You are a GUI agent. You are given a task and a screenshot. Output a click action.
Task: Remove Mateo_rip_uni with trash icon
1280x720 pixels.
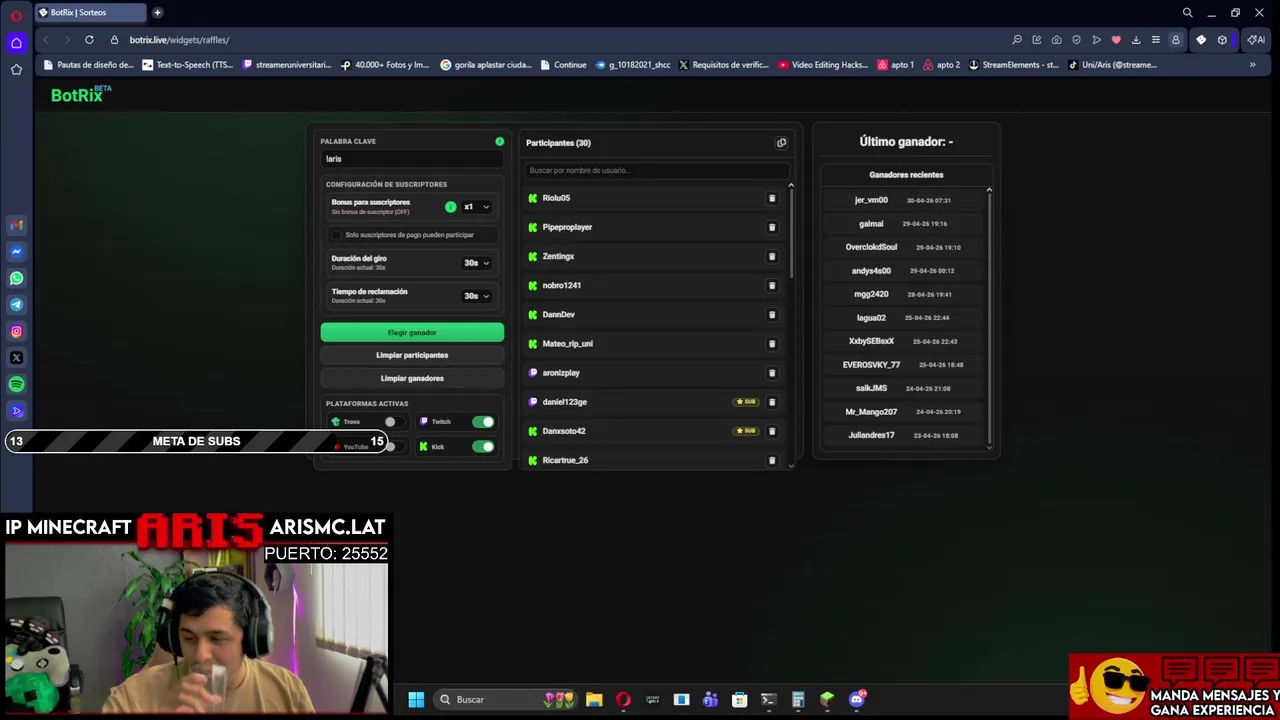[x=771, y=343]
